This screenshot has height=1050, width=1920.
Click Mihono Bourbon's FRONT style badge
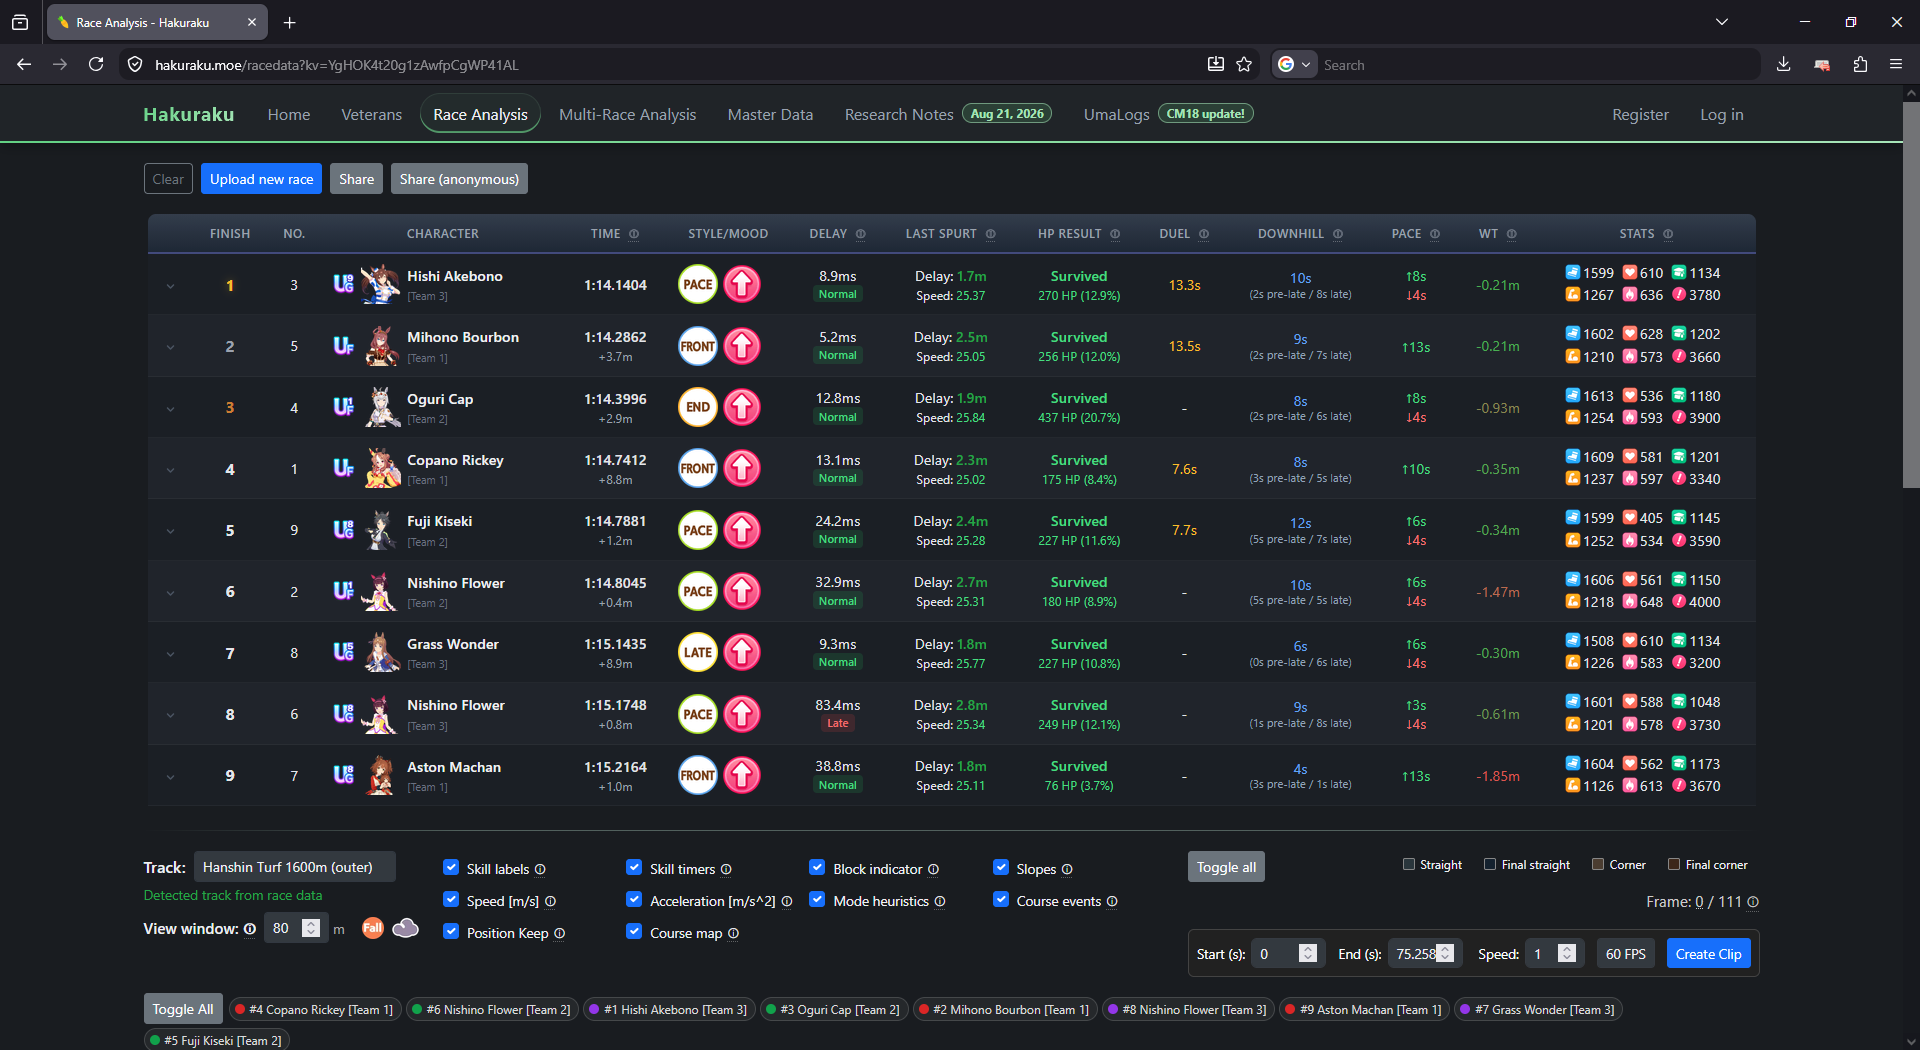698,346
